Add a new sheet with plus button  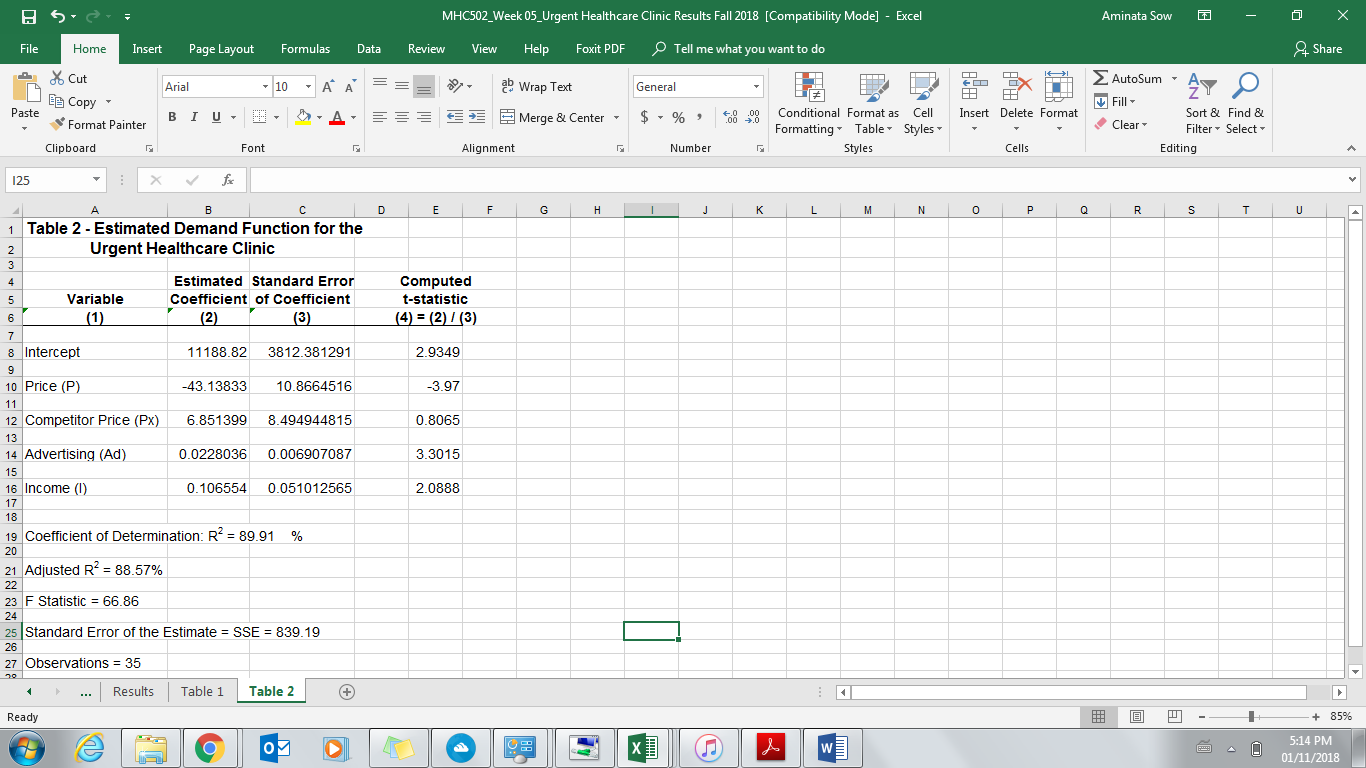pyautogui.click(x=346, y=692)
